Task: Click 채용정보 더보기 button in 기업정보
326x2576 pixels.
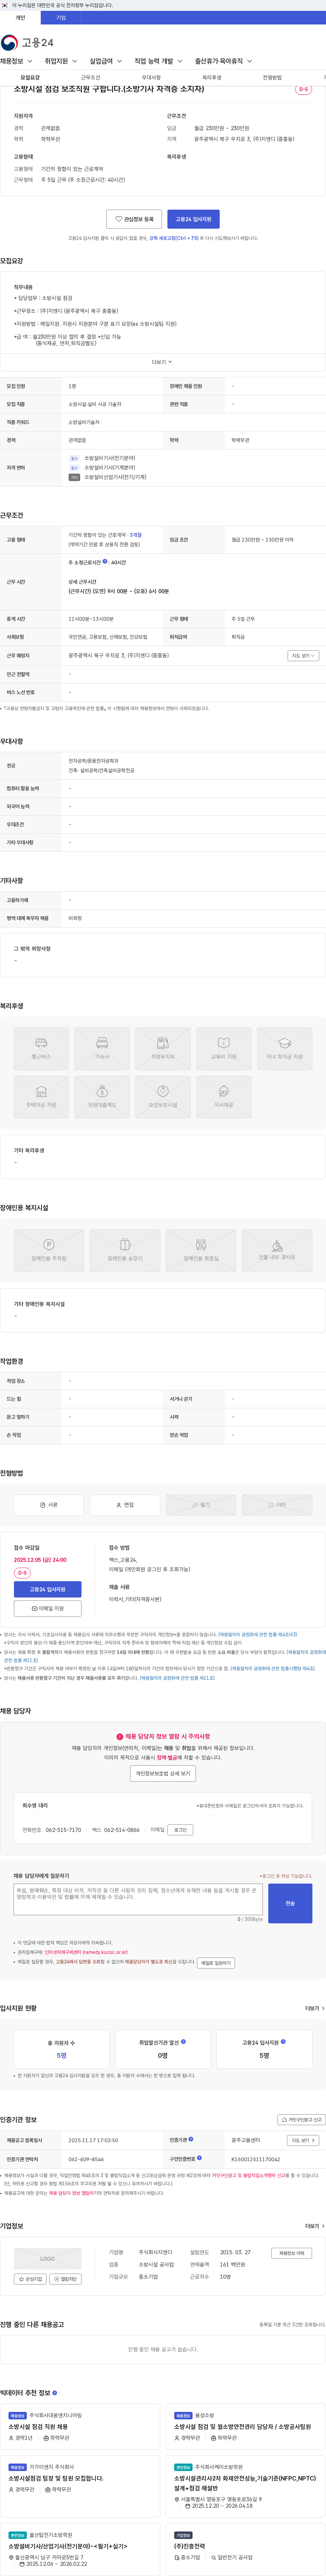Action: click(292, 2253)
